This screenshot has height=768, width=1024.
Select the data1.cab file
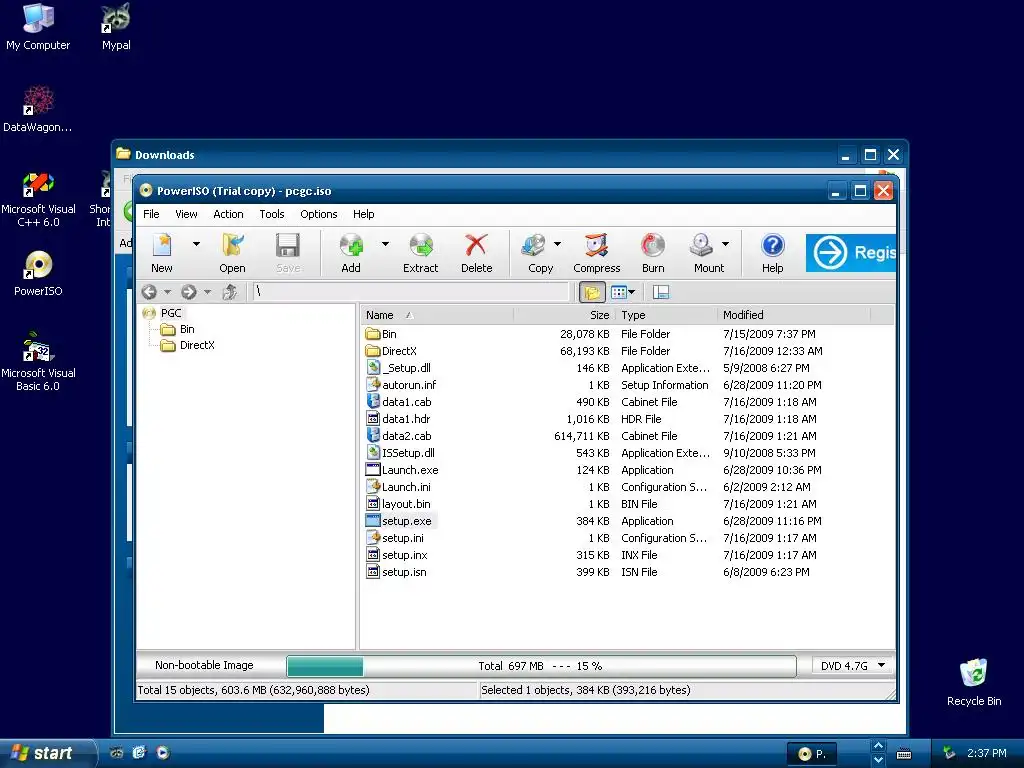[406, 402]
